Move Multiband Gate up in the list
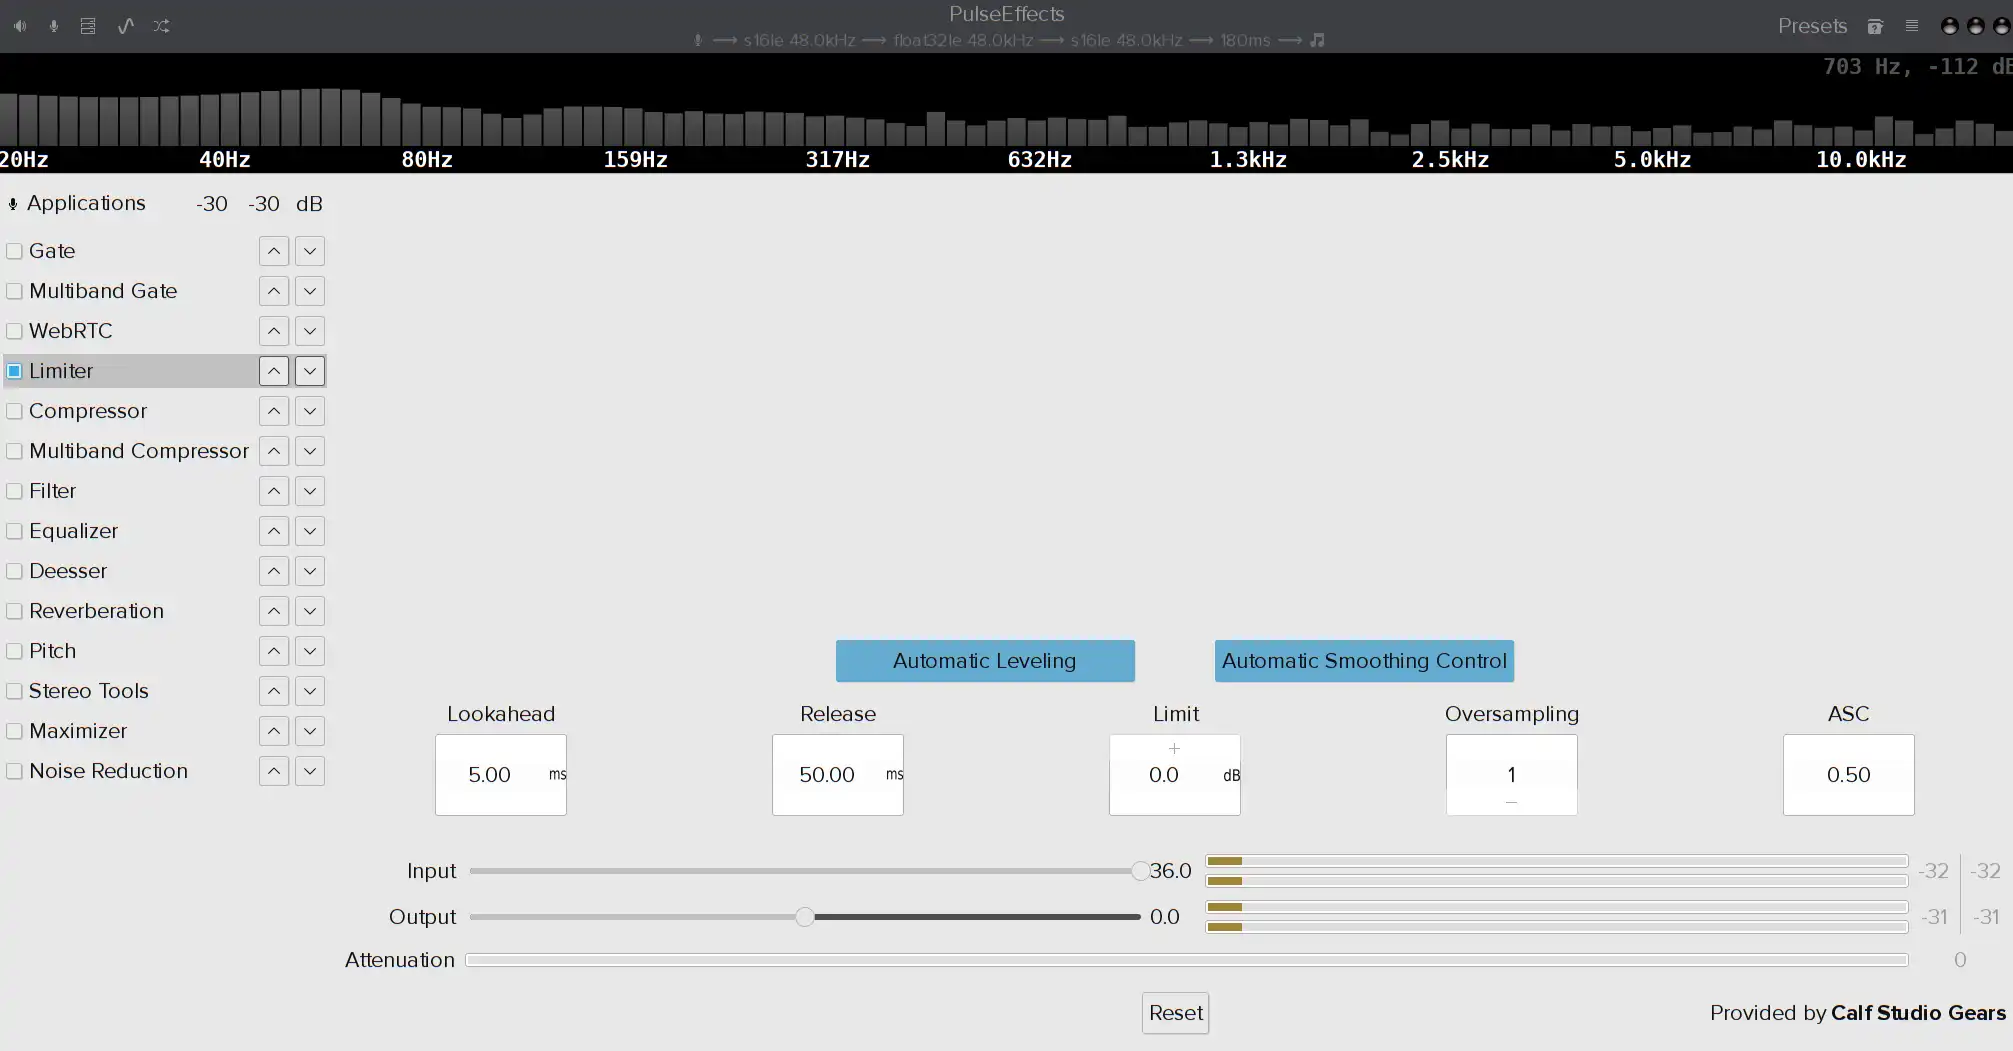Image resolution: width=2013 pixels, height=1051 pixels. [x=274, y=291]
